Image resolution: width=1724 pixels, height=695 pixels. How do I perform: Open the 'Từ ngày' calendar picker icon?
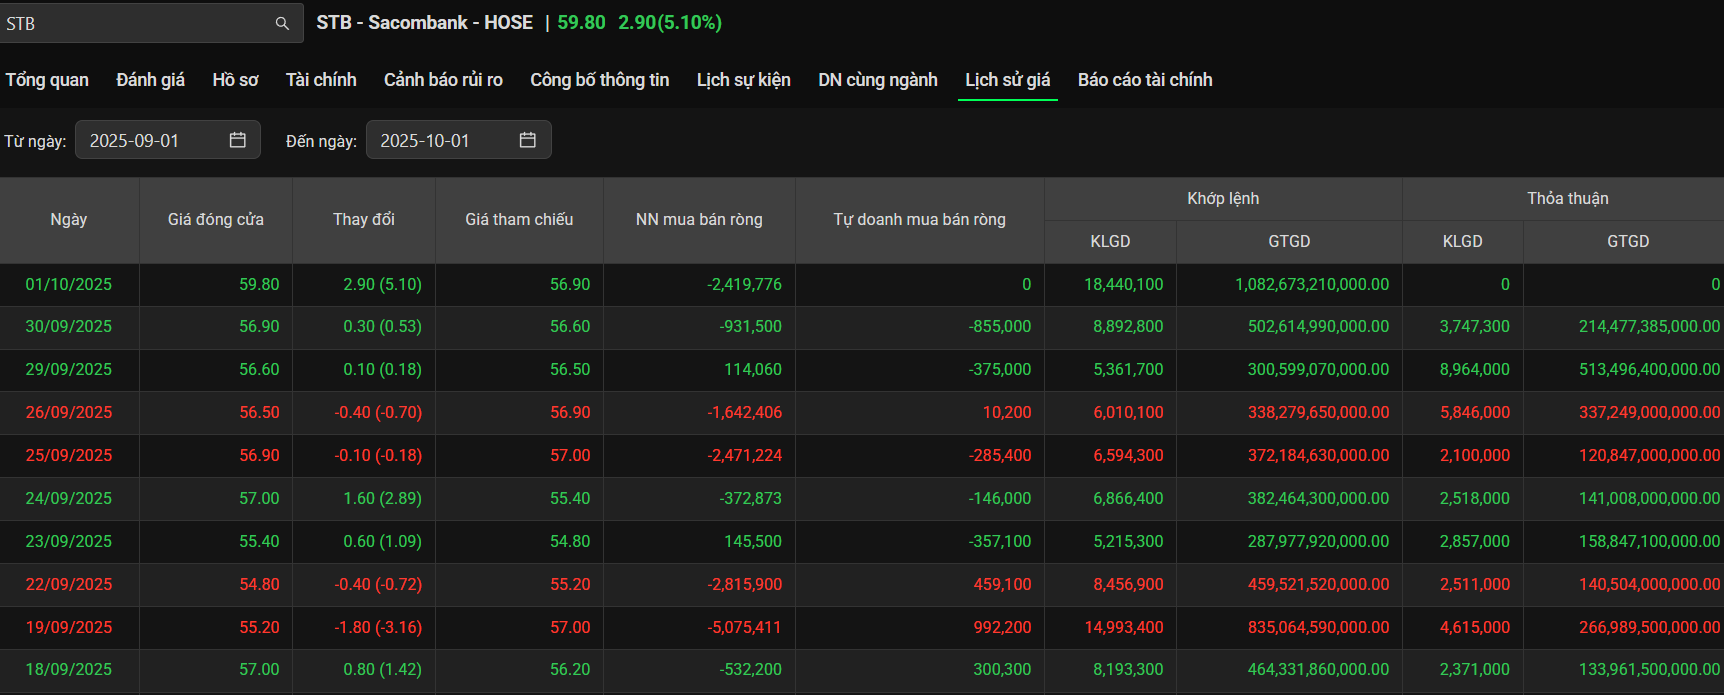pyautogui.click(x=237, y=140)
